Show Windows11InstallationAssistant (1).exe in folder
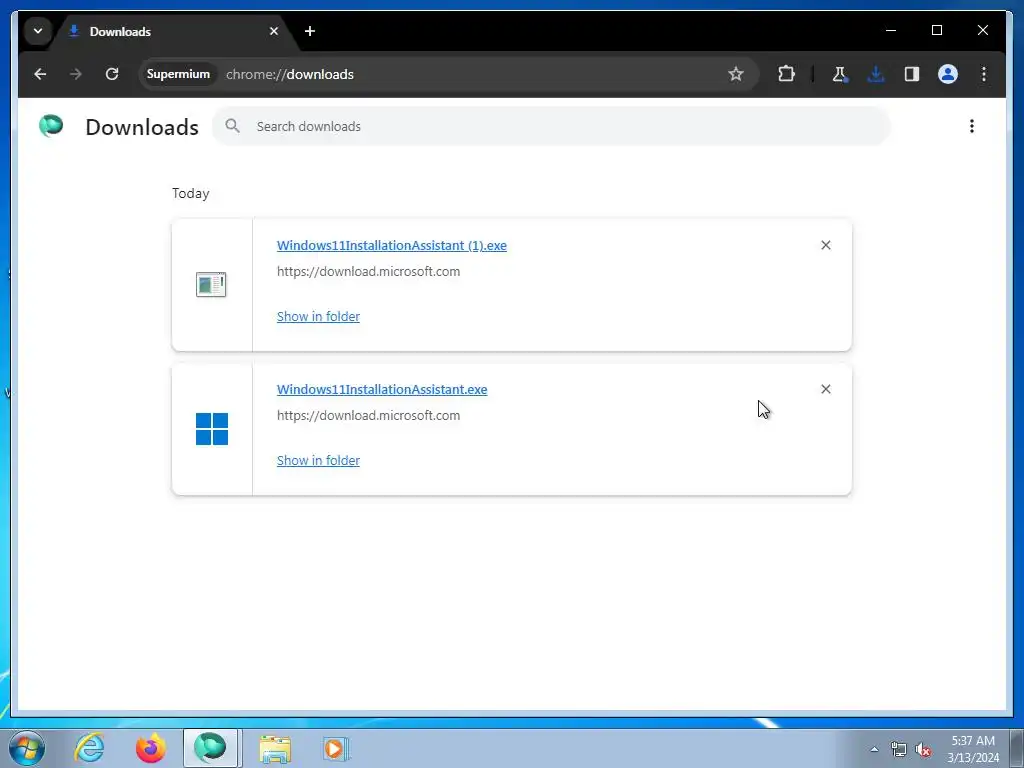1024x768 pixels. click(318, 317)
